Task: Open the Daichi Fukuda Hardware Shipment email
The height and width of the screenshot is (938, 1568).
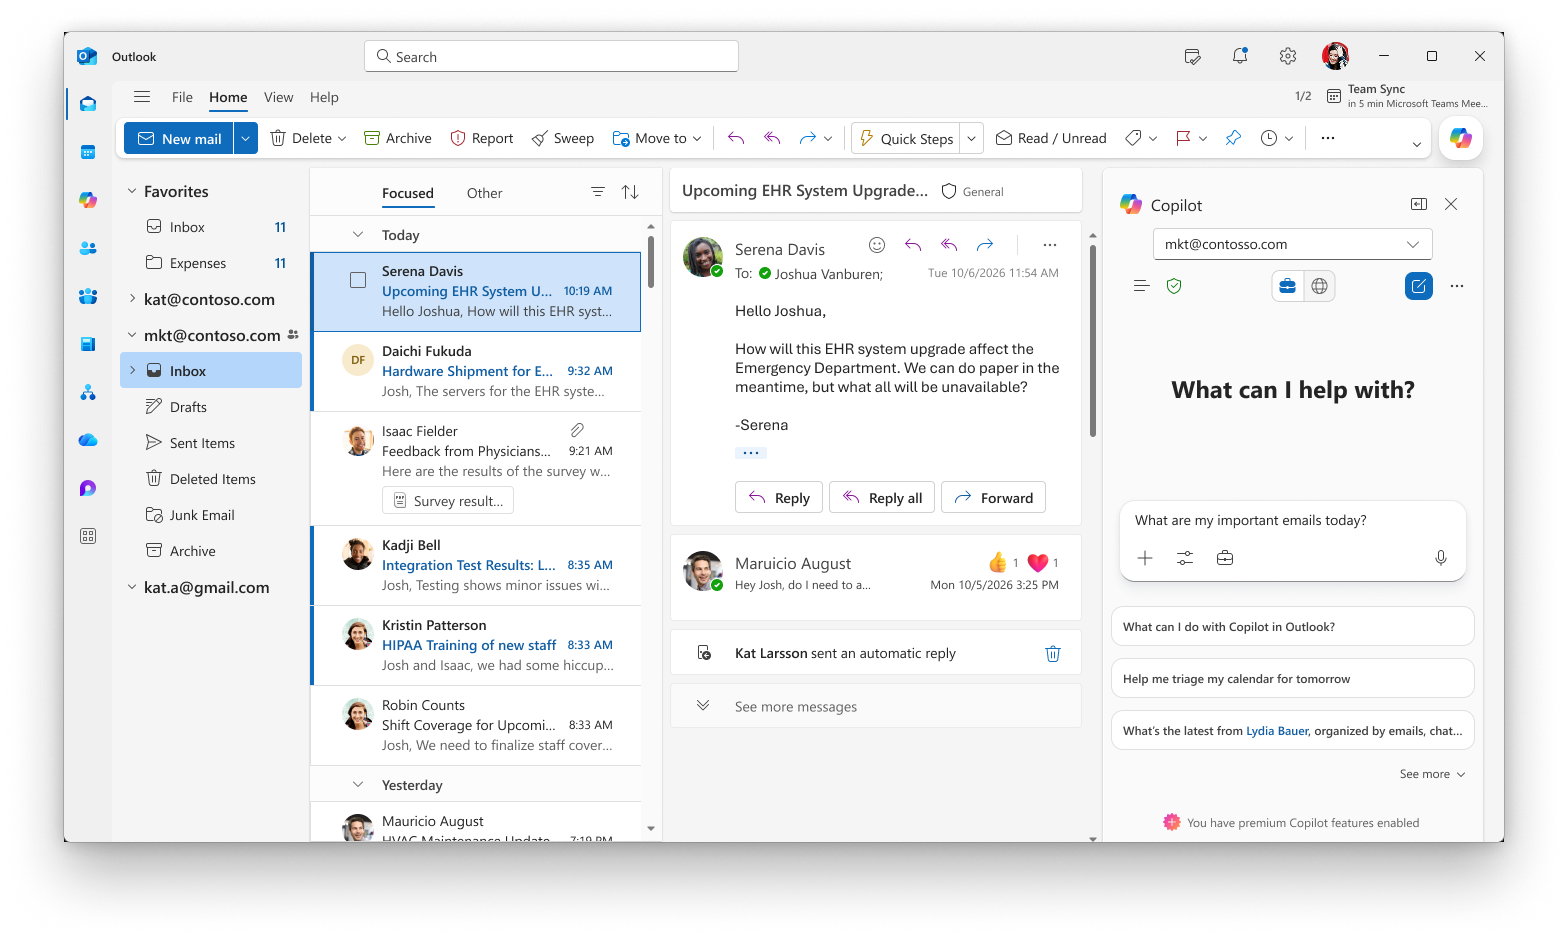Action: pos(477,371)
